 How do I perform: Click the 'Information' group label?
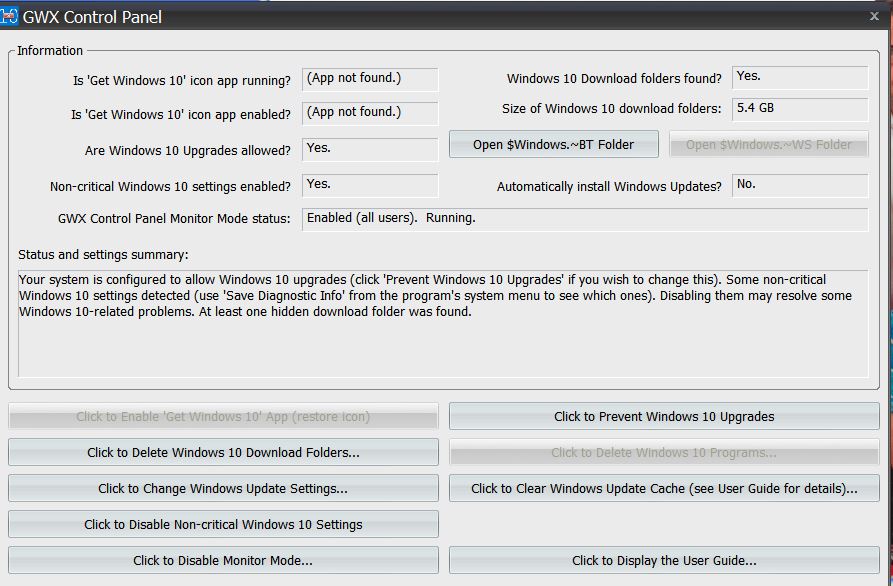click(x=50, y=51)
